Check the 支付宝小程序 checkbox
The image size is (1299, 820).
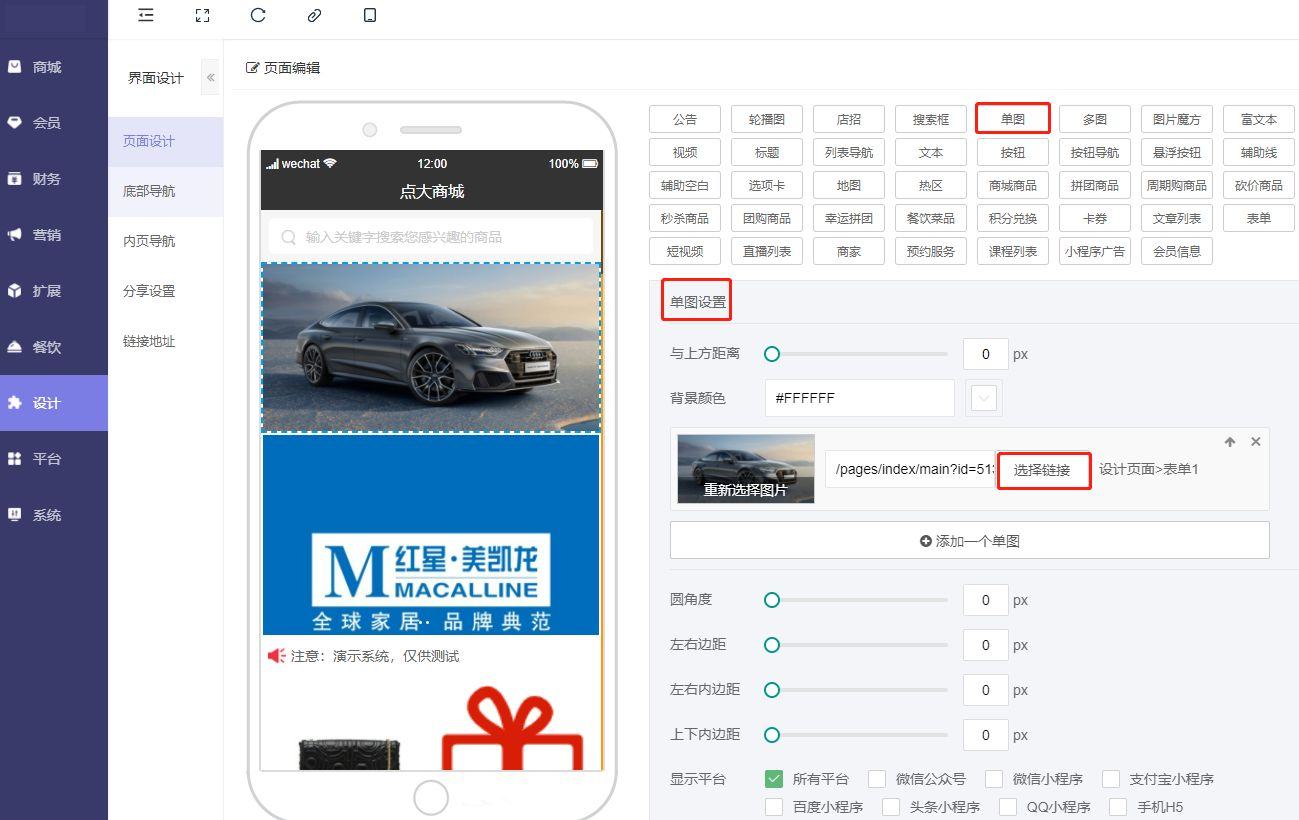point(1111,779)
